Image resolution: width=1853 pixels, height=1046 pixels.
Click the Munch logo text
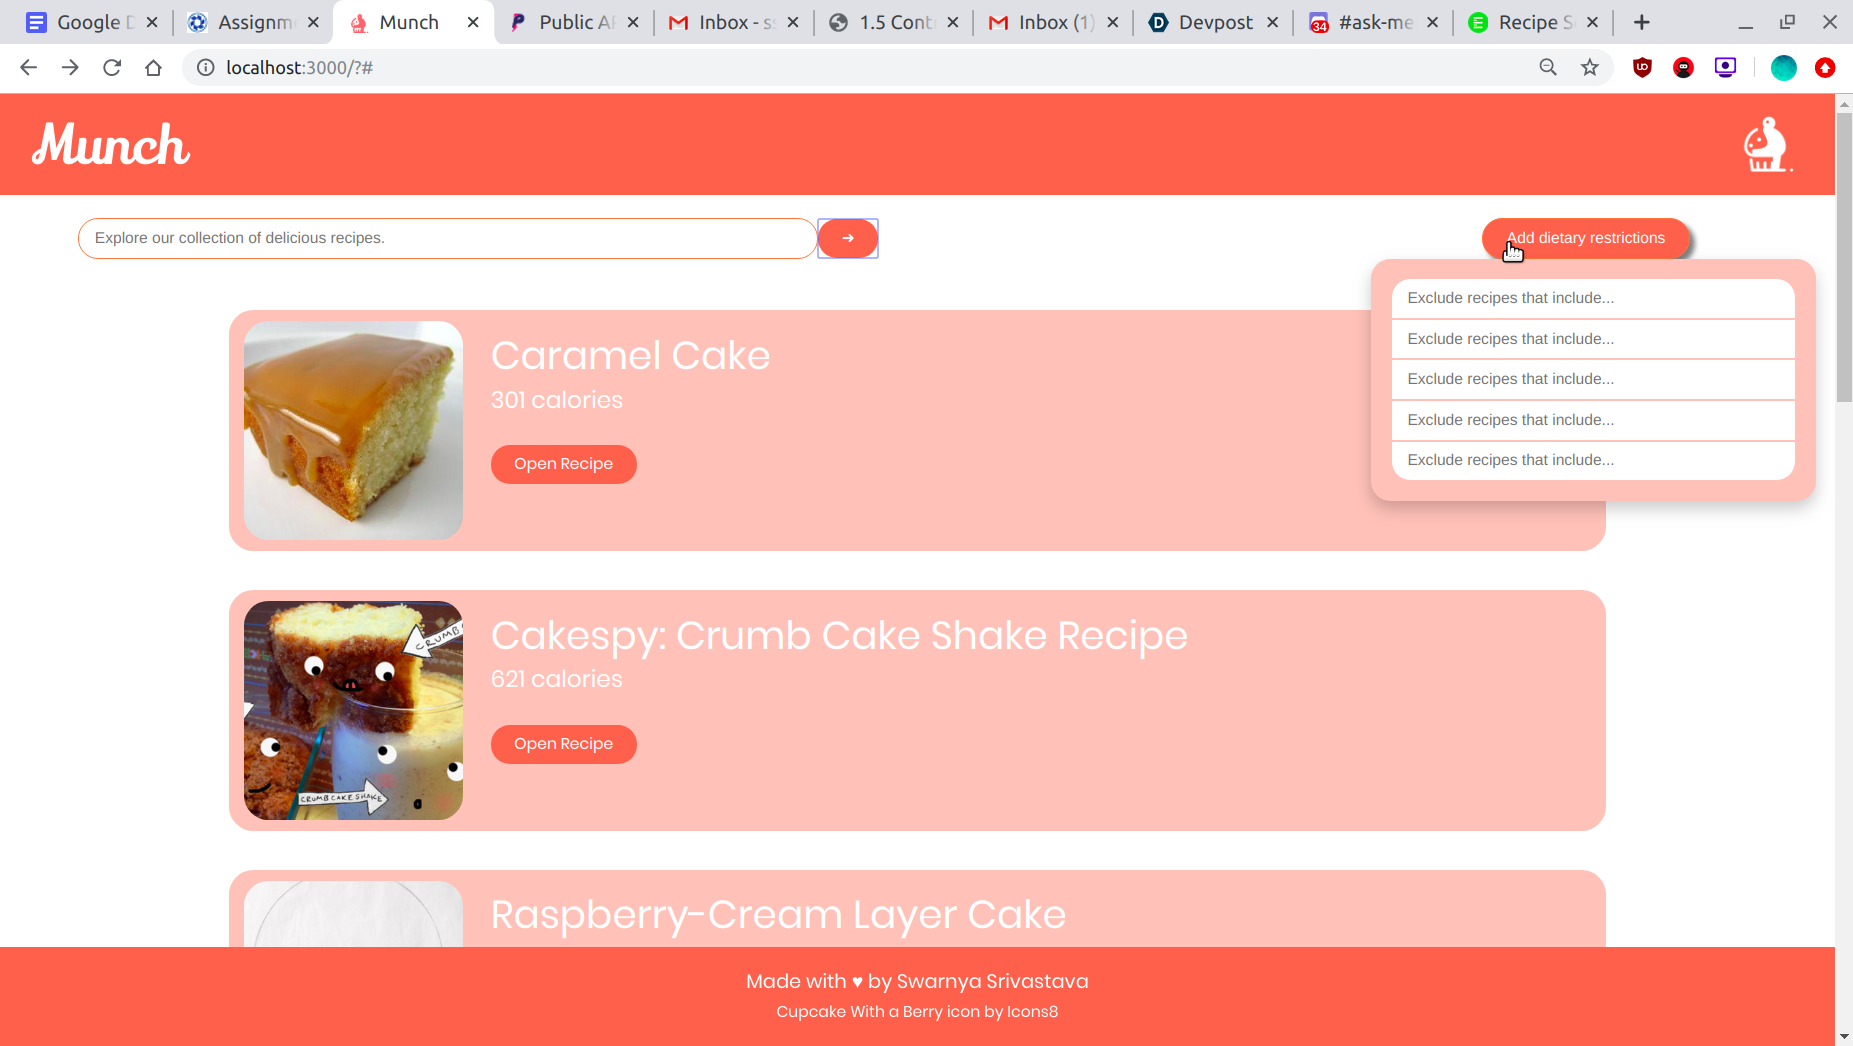coord(111,145)
